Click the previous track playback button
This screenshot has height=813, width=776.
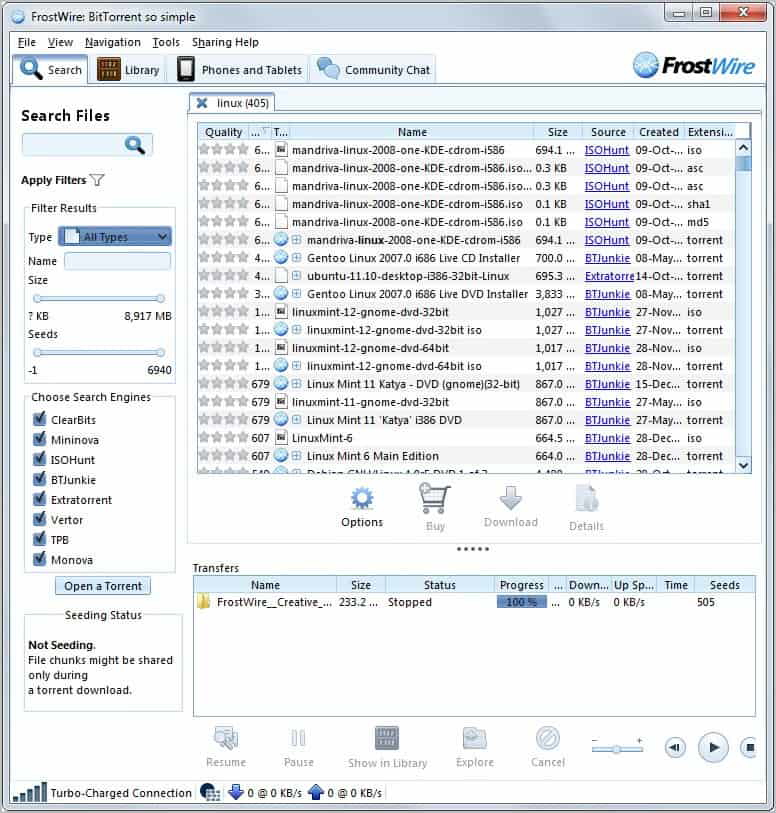[x=675, y=747]
